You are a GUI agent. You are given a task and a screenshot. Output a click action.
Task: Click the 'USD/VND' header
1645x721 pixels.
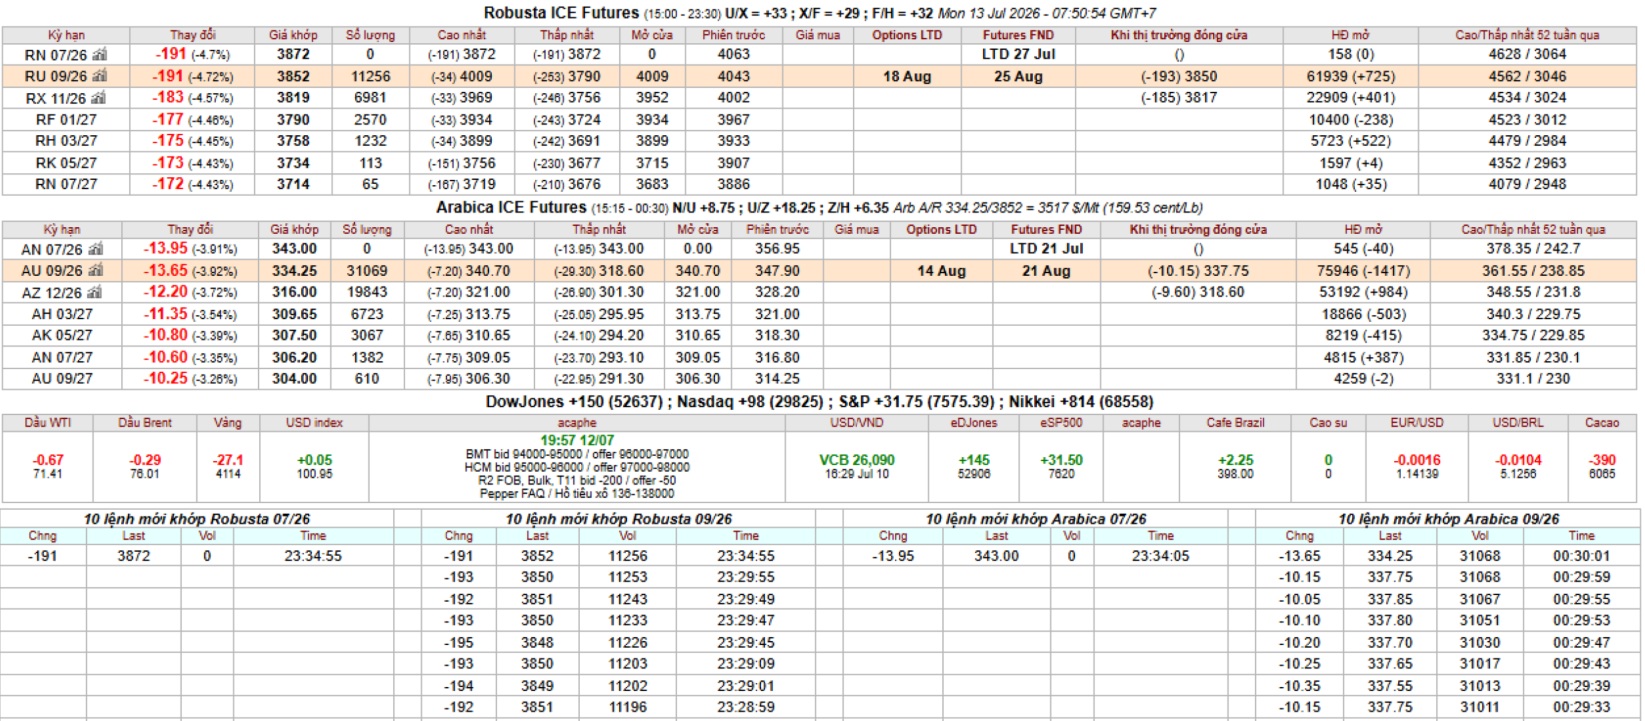click(x=857, y=423)
